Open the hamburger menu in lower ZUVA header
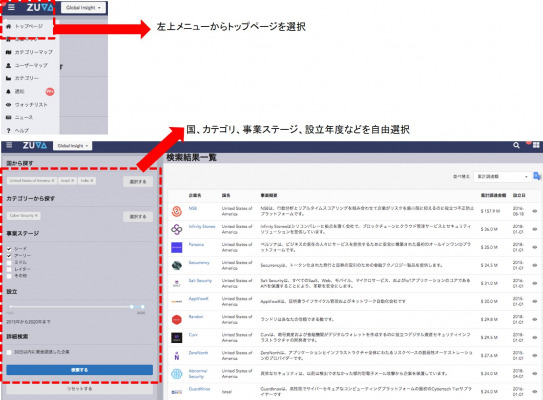The image size is (543, 400). [x=9, y=145]
